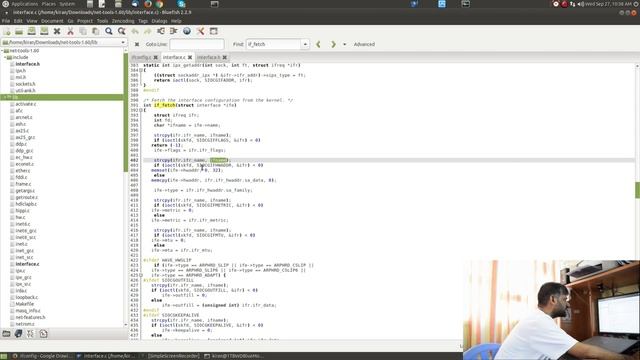Open the Dialogs menu
Viewport: 640px width, 360px height.
[x=159, y=21]
